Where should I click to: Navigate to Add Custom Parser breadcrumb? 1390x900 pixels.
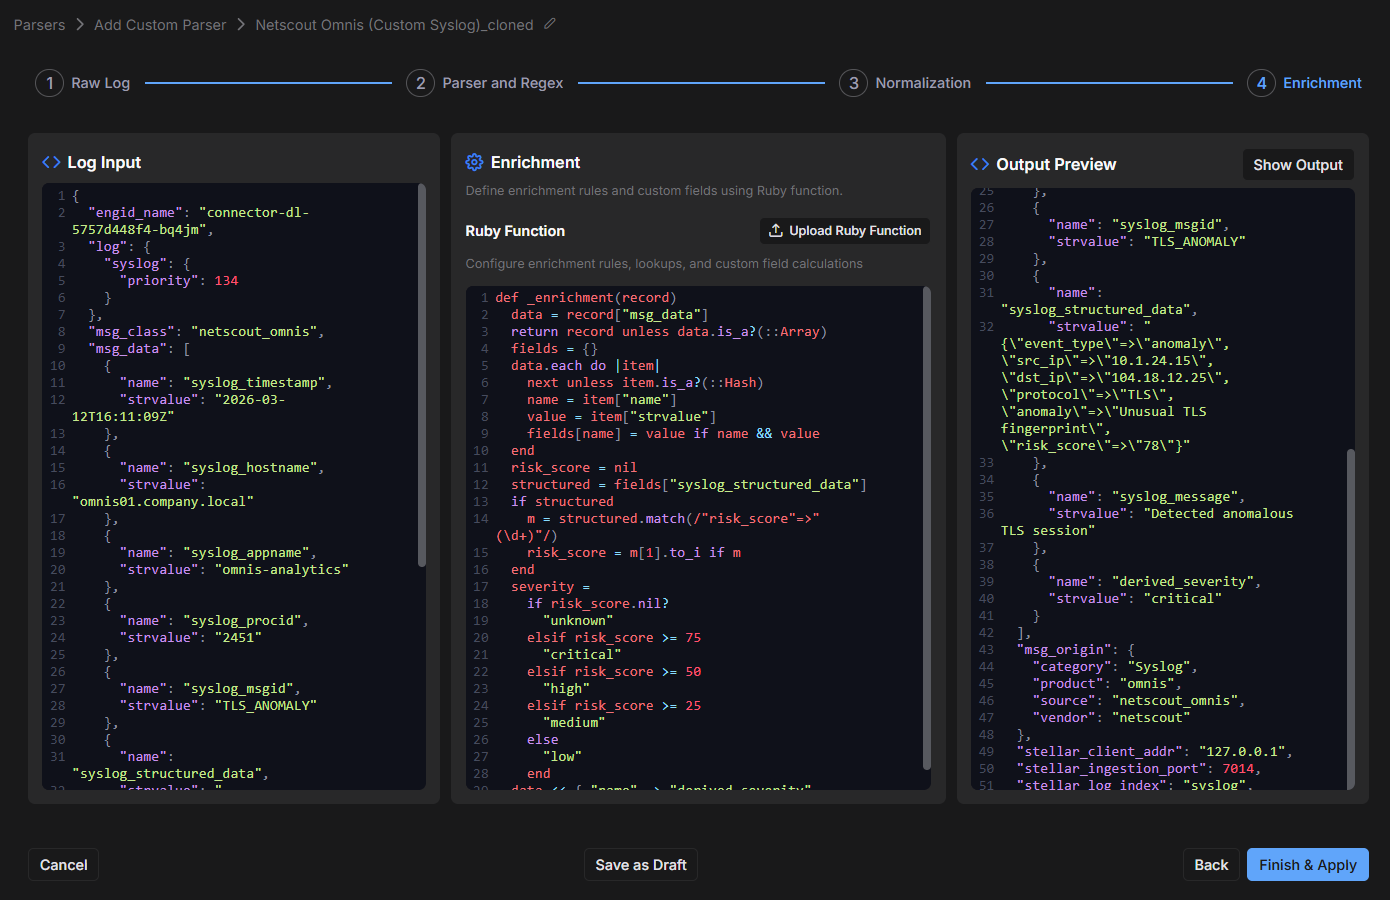point(160,25)
